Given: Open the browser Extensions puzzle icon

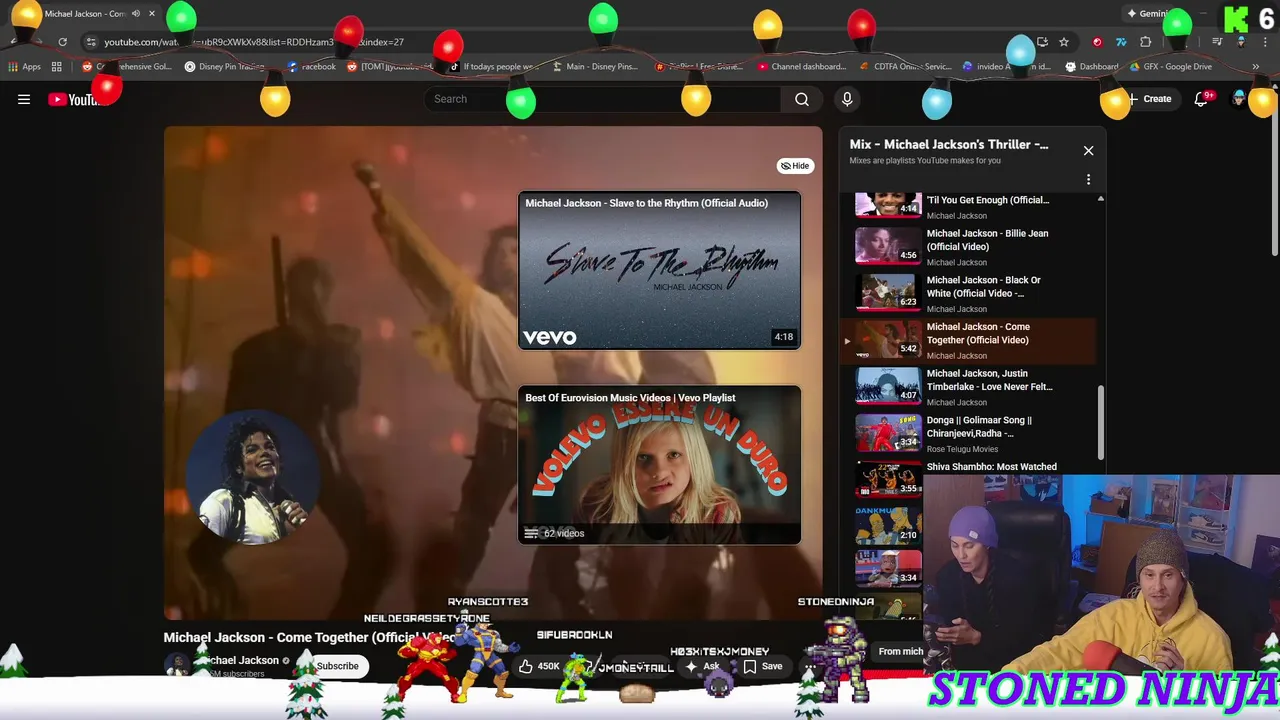Looking at the screenshot, I should tap(1146, 42).
